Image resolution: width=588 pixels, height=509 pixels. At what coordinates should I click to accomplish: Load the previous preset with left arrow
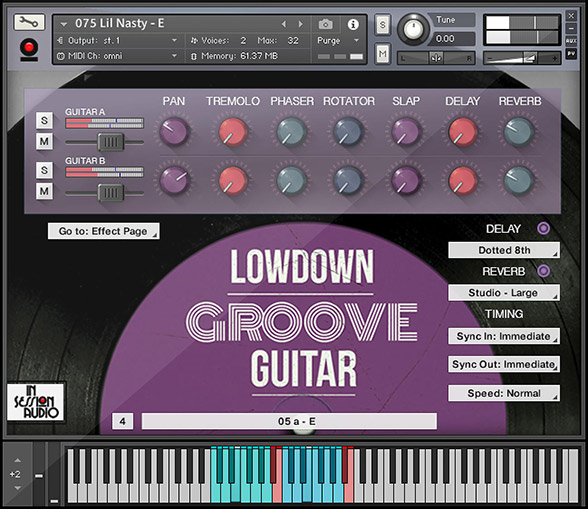[x=284, y=24]
